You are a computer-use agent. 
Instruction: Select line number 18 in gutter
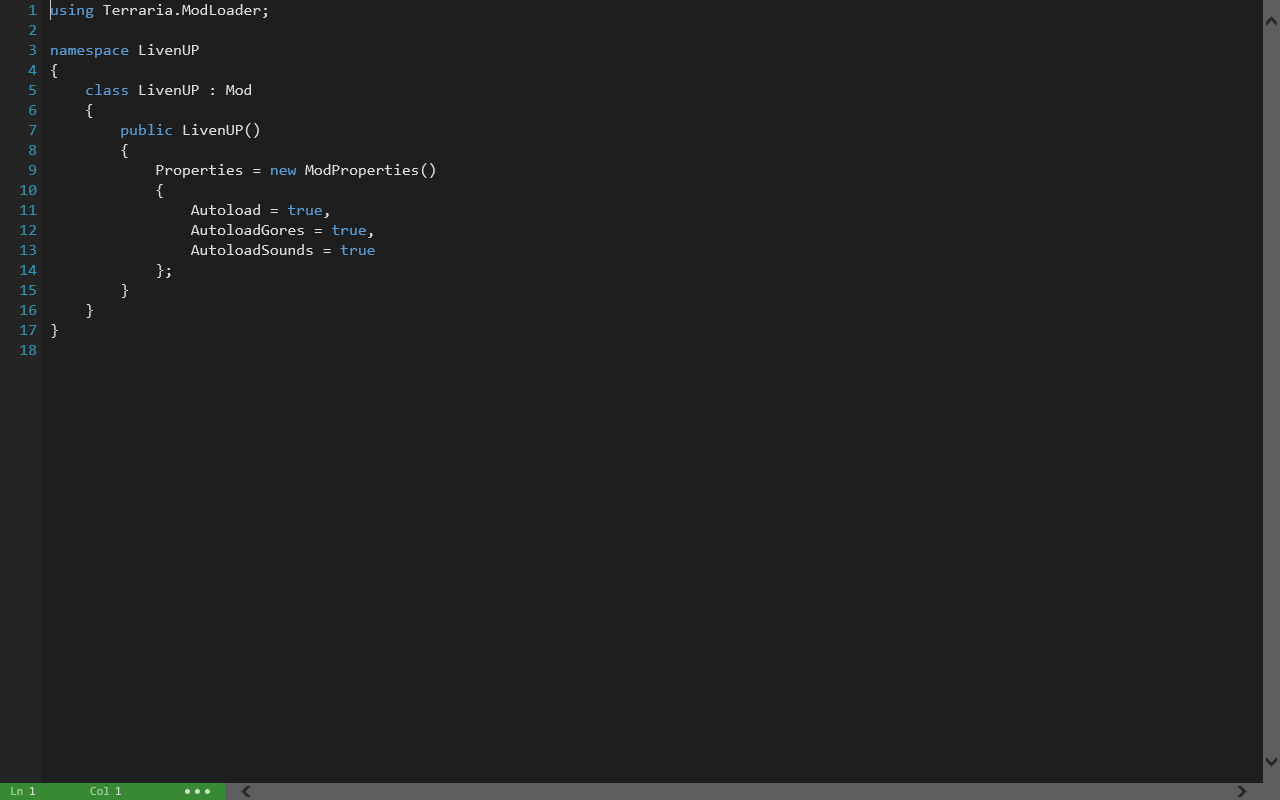point(28,350)
